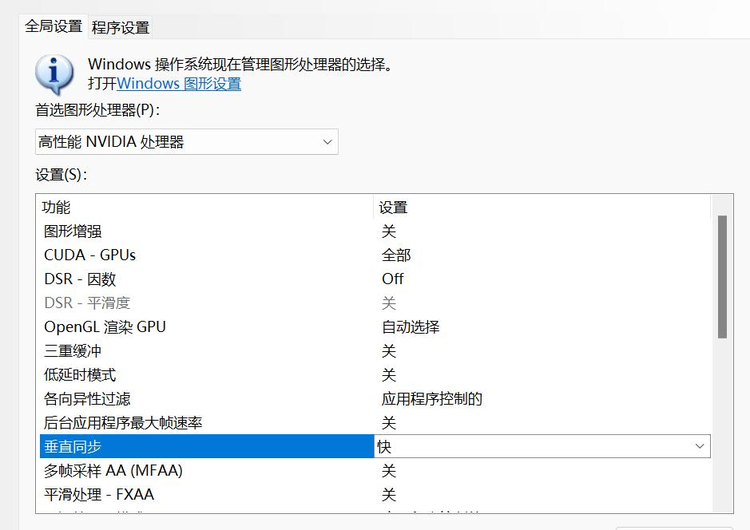Select the 图形增强 setting row

pyautogui.click(x=72, y=231)
